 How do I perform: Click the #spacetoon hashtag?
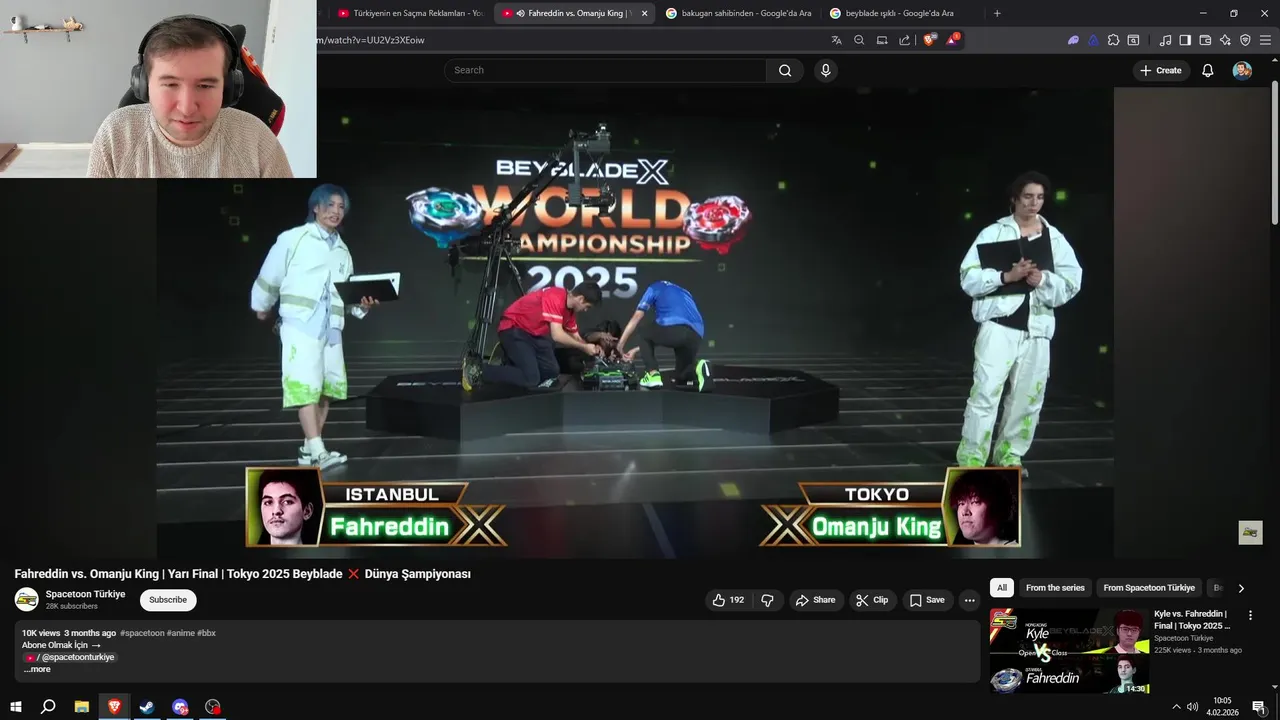pyautogui.click(x=142, y=633)
